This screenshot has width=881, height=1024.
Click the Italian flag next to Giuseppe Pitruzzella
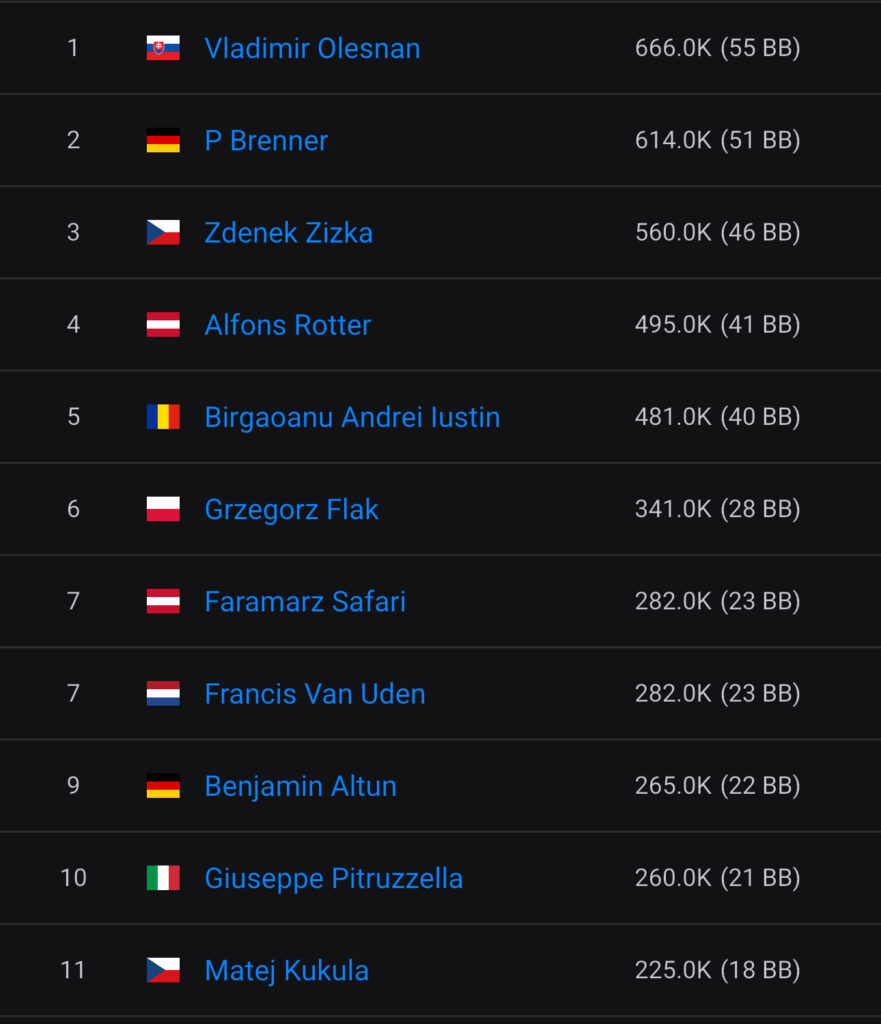click(x=163, y=878)
